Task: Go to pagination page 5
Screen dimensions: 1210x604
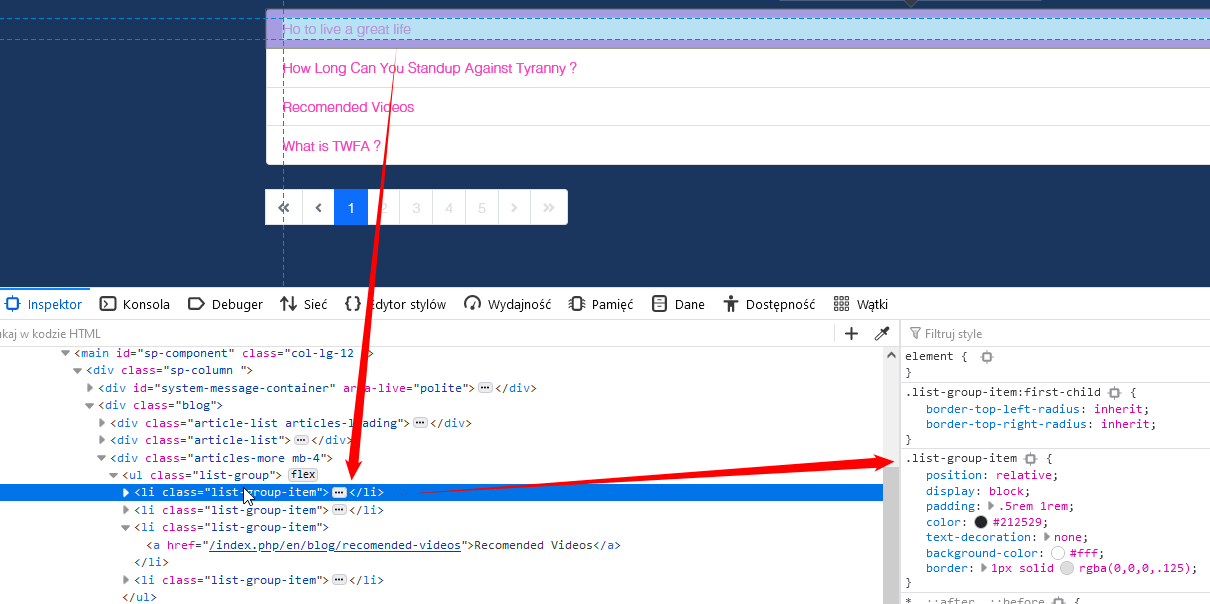Action: click(x=482, y=208)
